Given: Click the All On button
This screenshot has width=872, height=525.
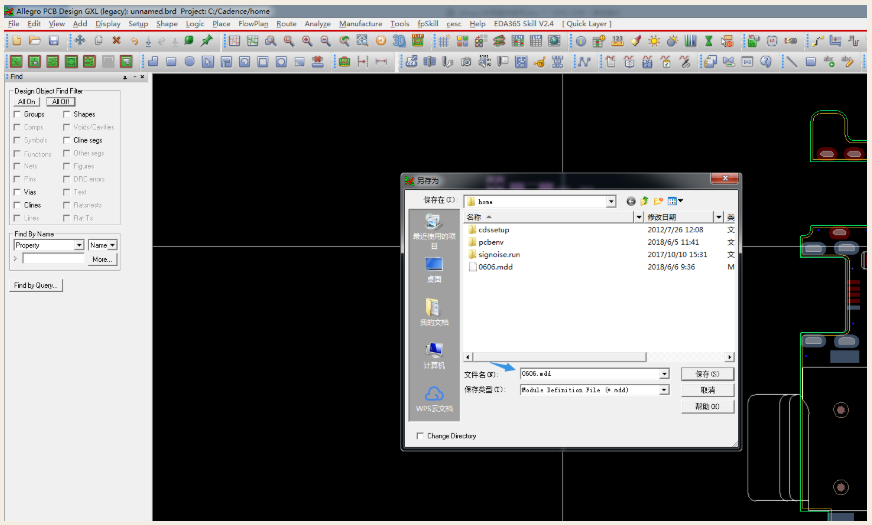Looking at the screenshot, I should (26, 102).
